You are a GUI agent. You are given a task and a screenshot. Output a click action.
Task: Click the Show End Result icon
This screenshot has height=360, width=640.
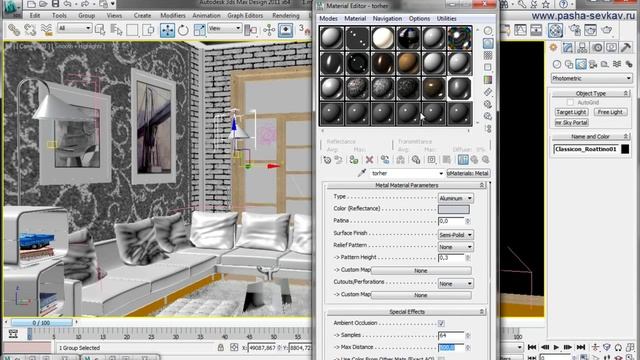463,160
